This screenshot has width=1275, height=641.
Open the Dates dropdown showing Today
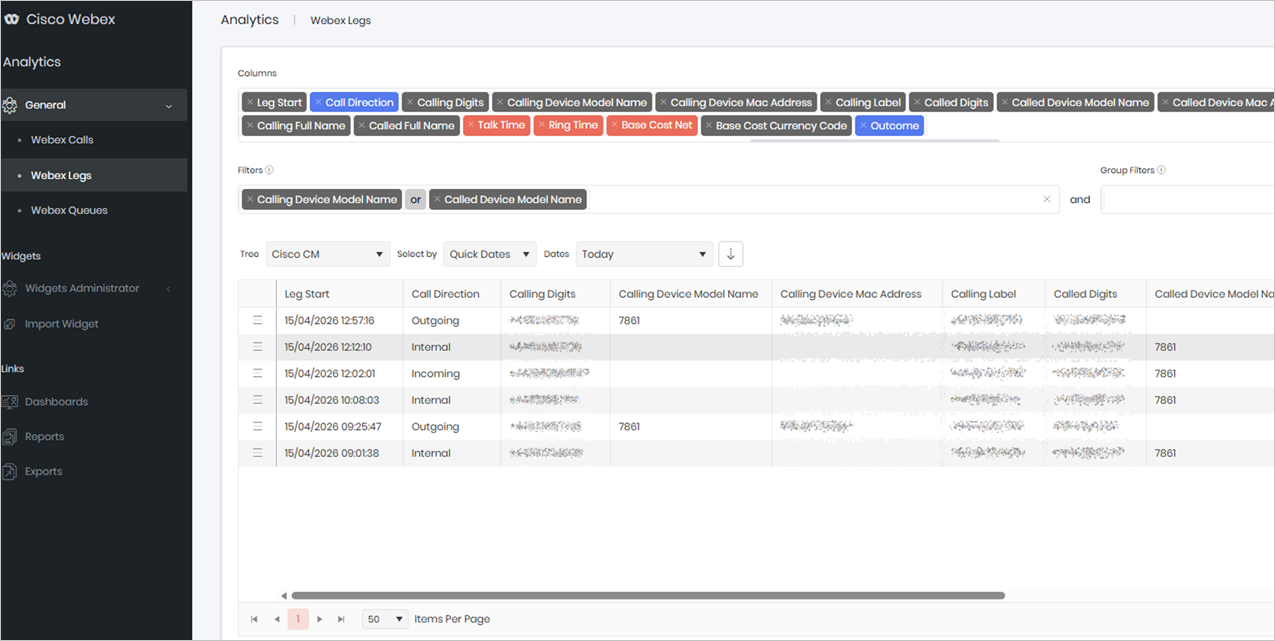pos(644,254)
